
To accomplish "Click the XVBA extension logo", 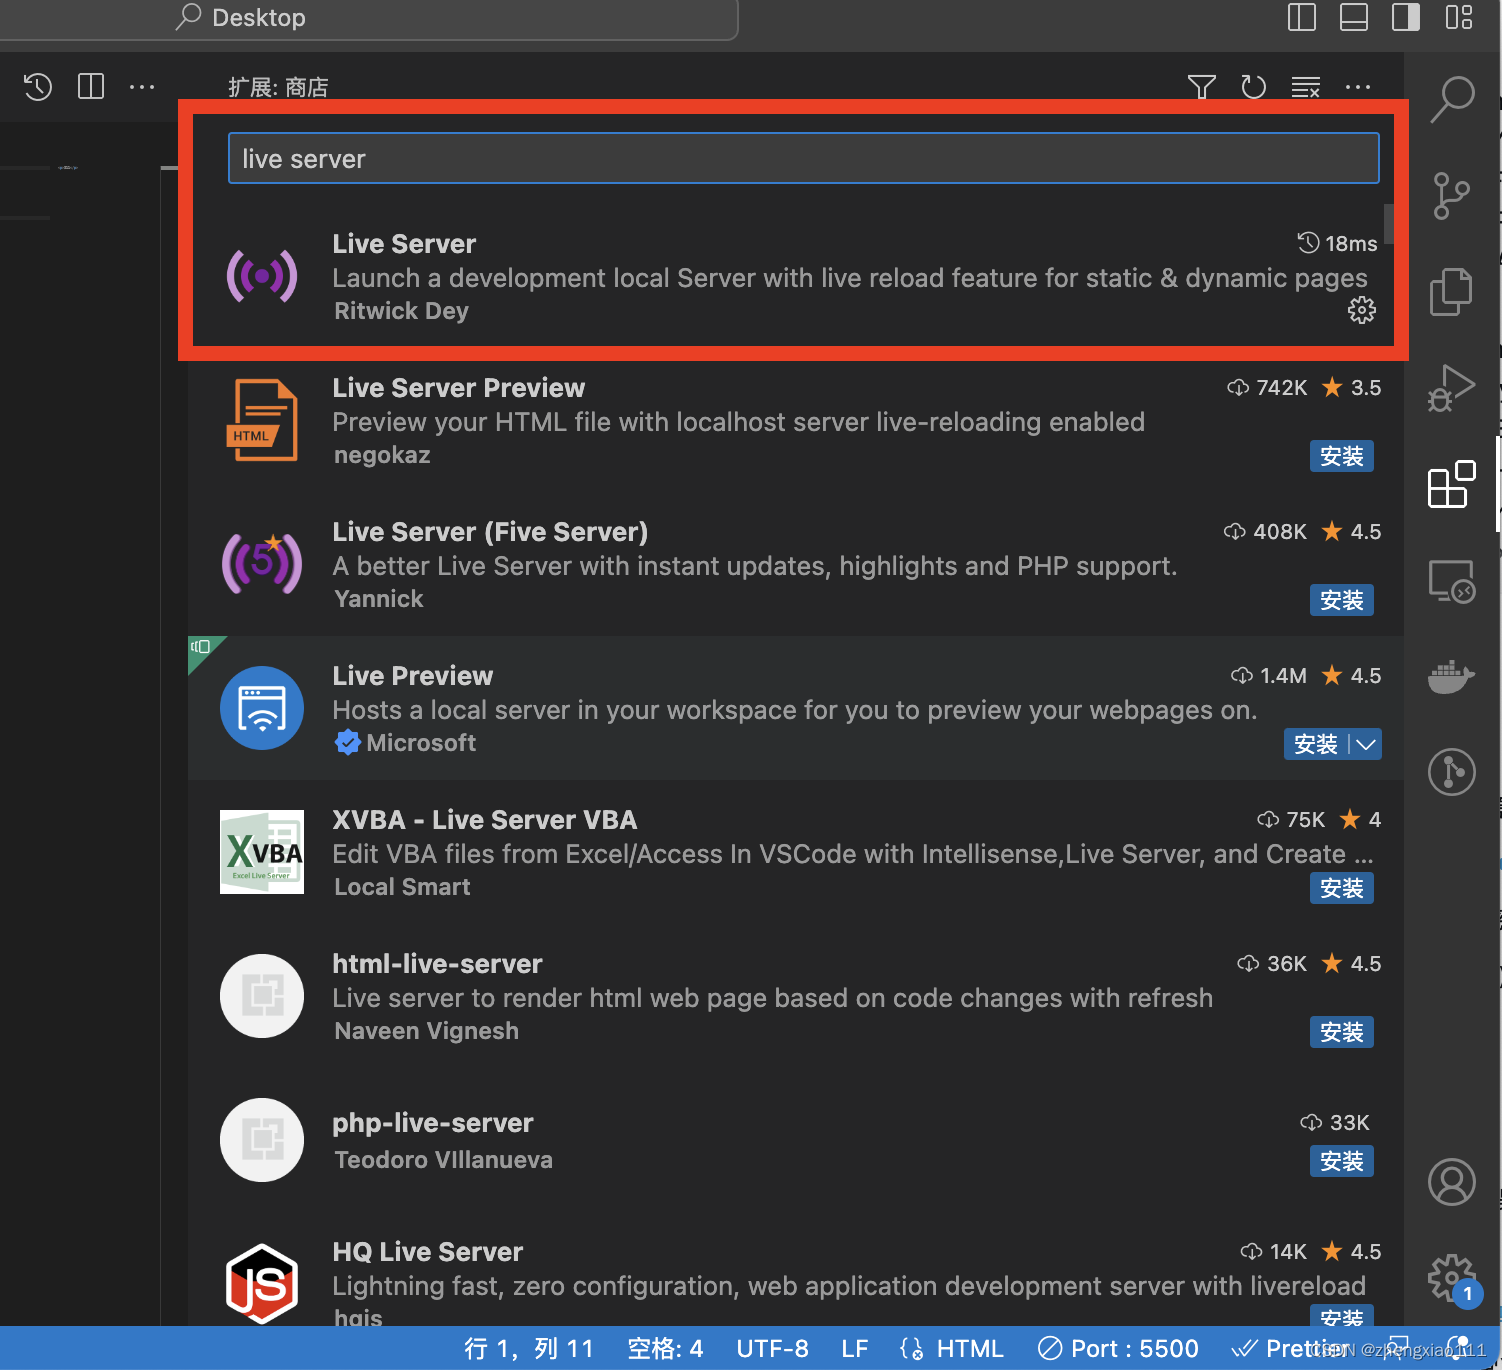I will [x=262, y=852].
